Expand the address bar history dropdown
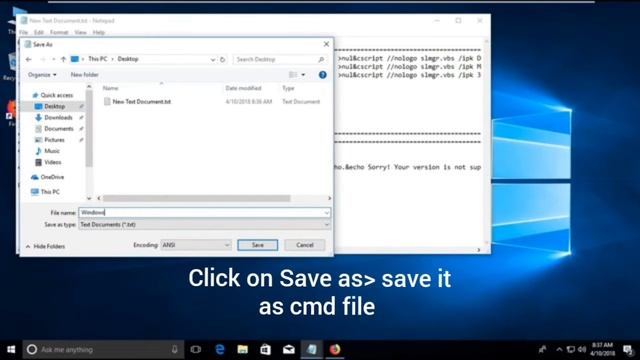This screenshot has height=360, width=640. [x=213, y=60]
